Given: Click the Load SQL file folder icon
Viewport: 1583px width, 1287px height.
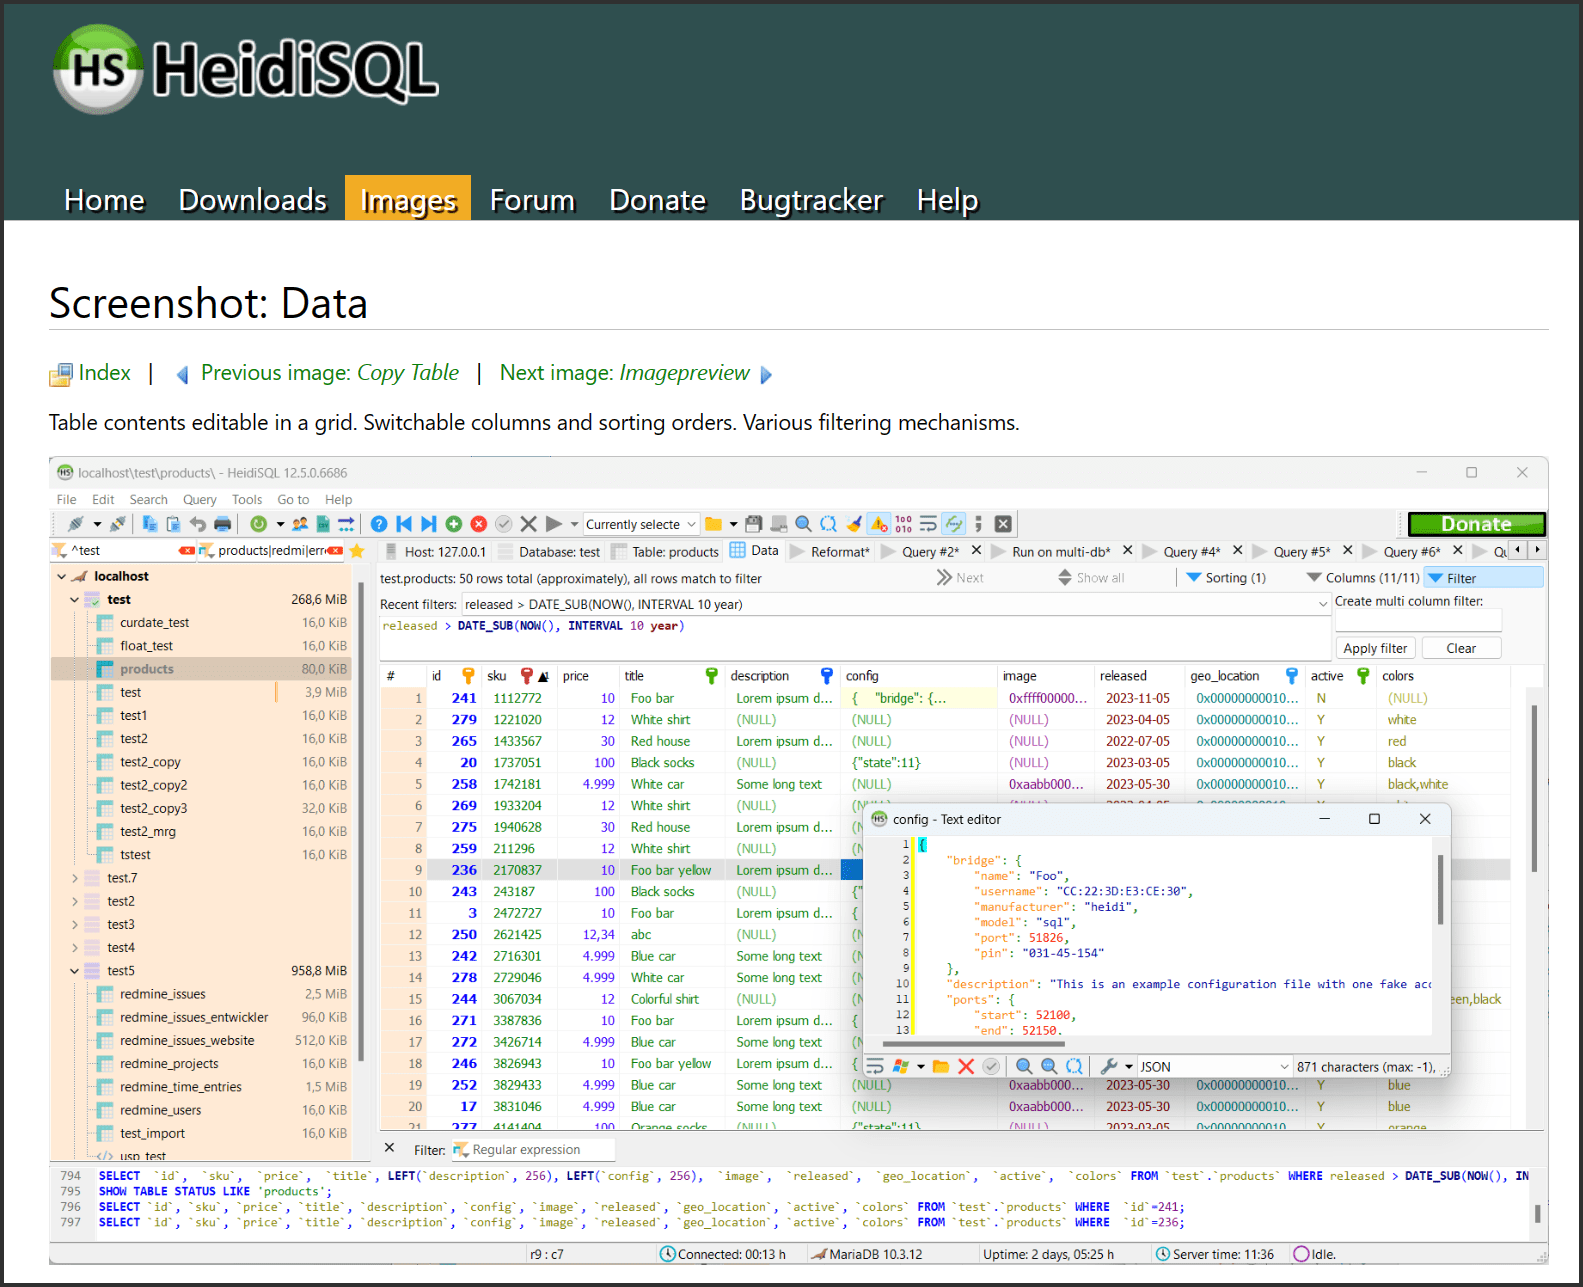Looking at the screenshot, I should pos(713,524).
